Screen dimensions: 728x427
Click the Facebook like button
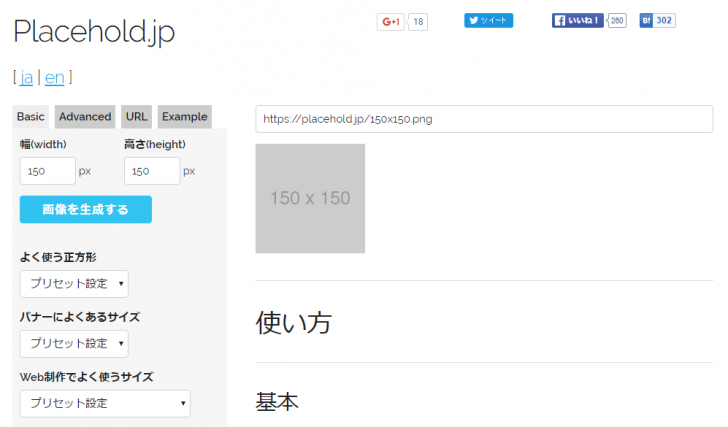pyautogui.click(x=577, y=20)
